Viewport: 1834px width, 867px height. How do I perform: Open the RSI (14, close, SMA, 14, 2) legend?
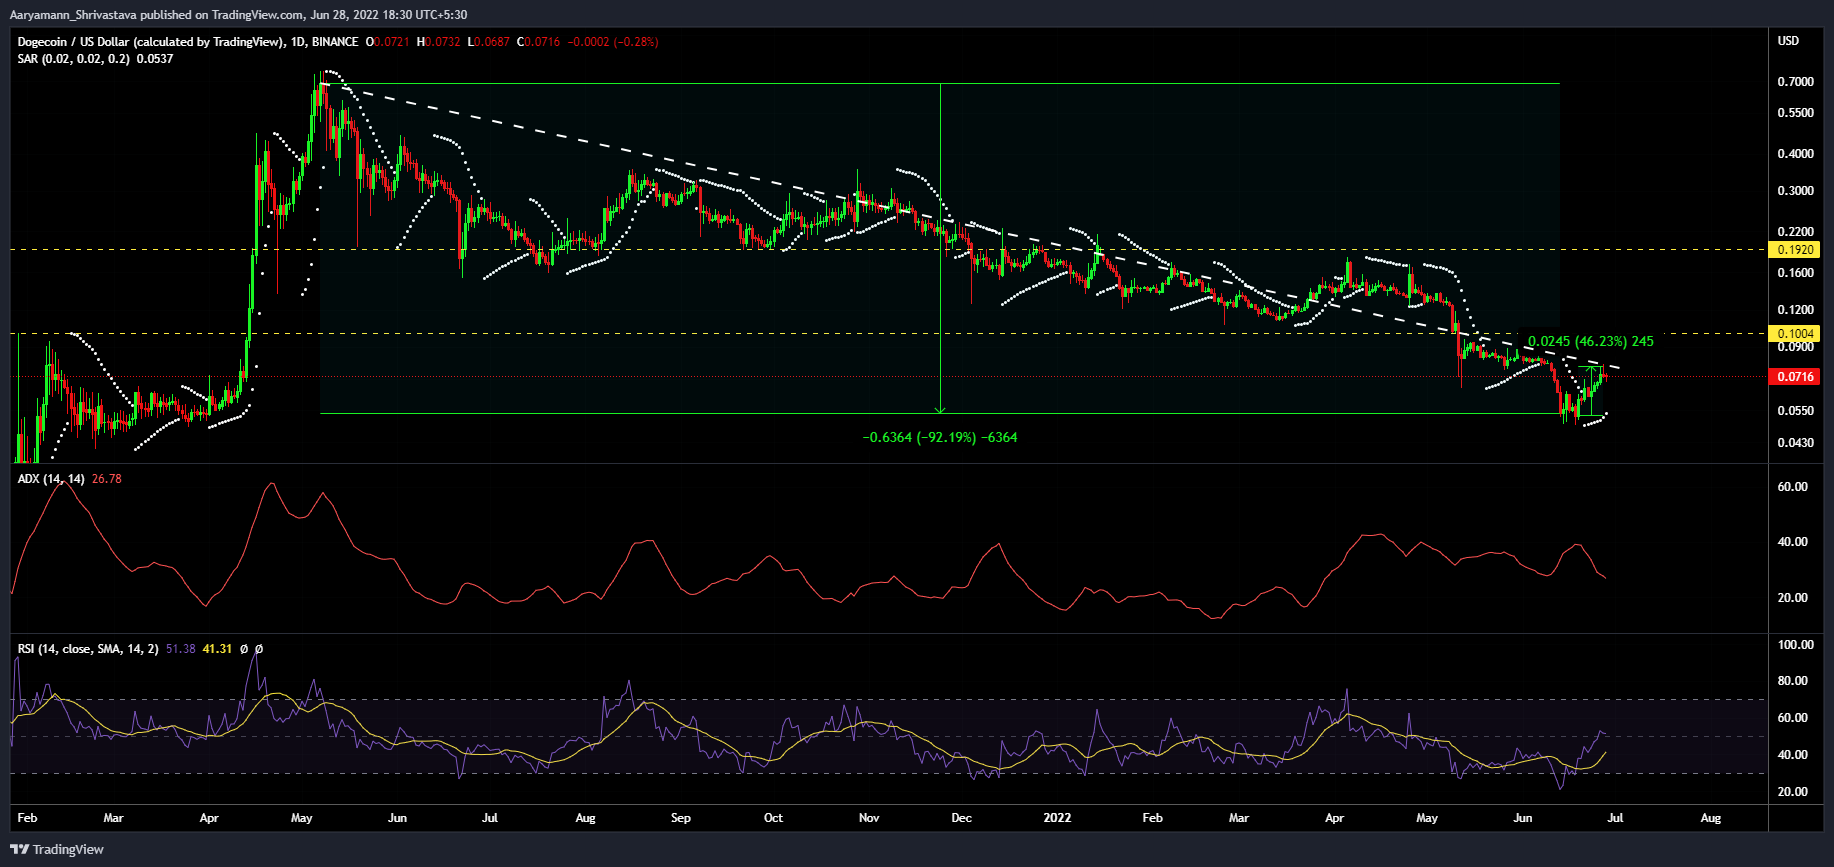88,649
